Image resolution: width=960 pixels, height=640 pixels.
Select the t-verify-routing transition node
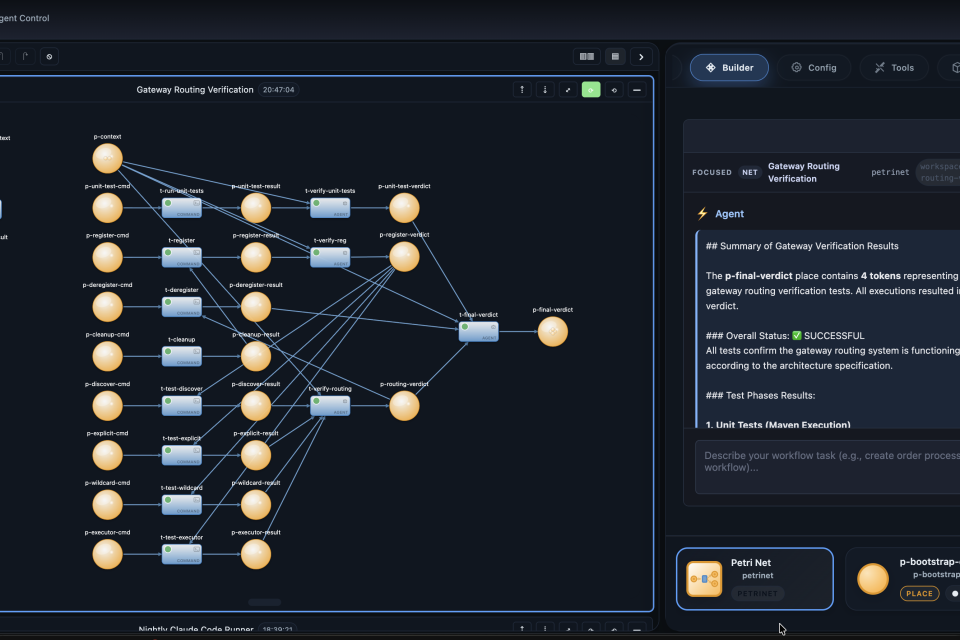[330, 406]
